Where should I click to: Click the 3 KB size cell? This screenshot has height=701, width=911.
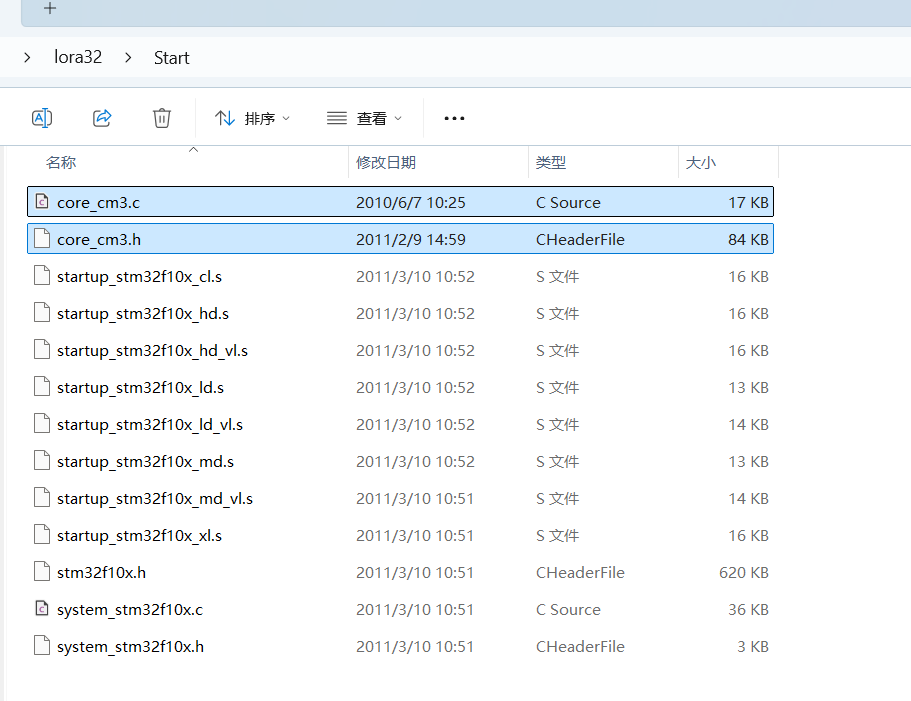(753, 647)
